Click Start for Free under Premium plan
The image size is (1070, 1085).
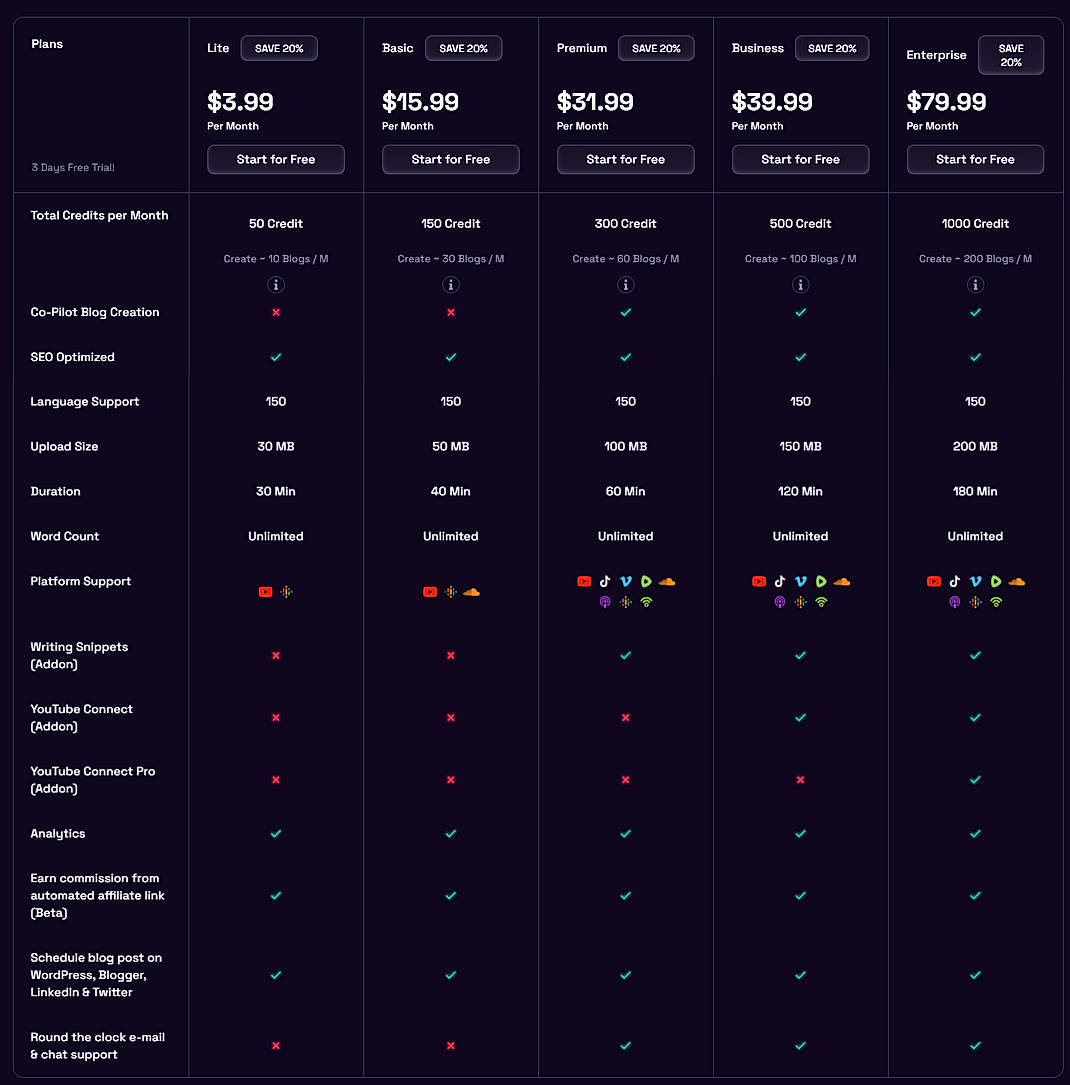[x=625, y=159]
